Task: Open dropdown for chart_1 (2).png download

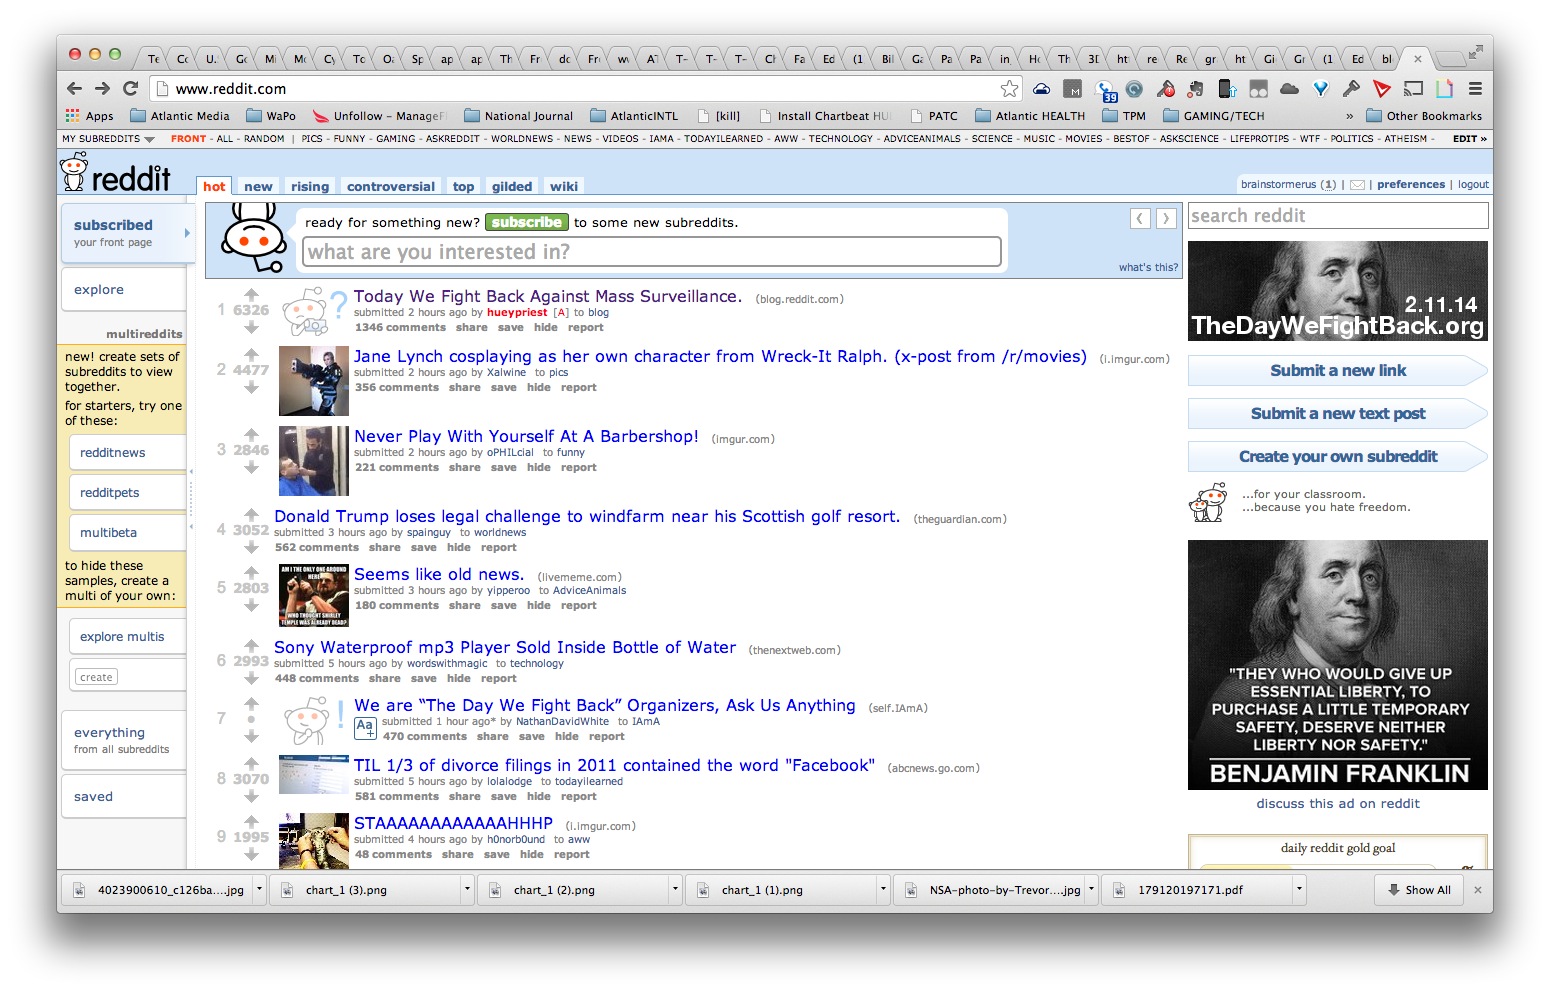Action: 675,889
